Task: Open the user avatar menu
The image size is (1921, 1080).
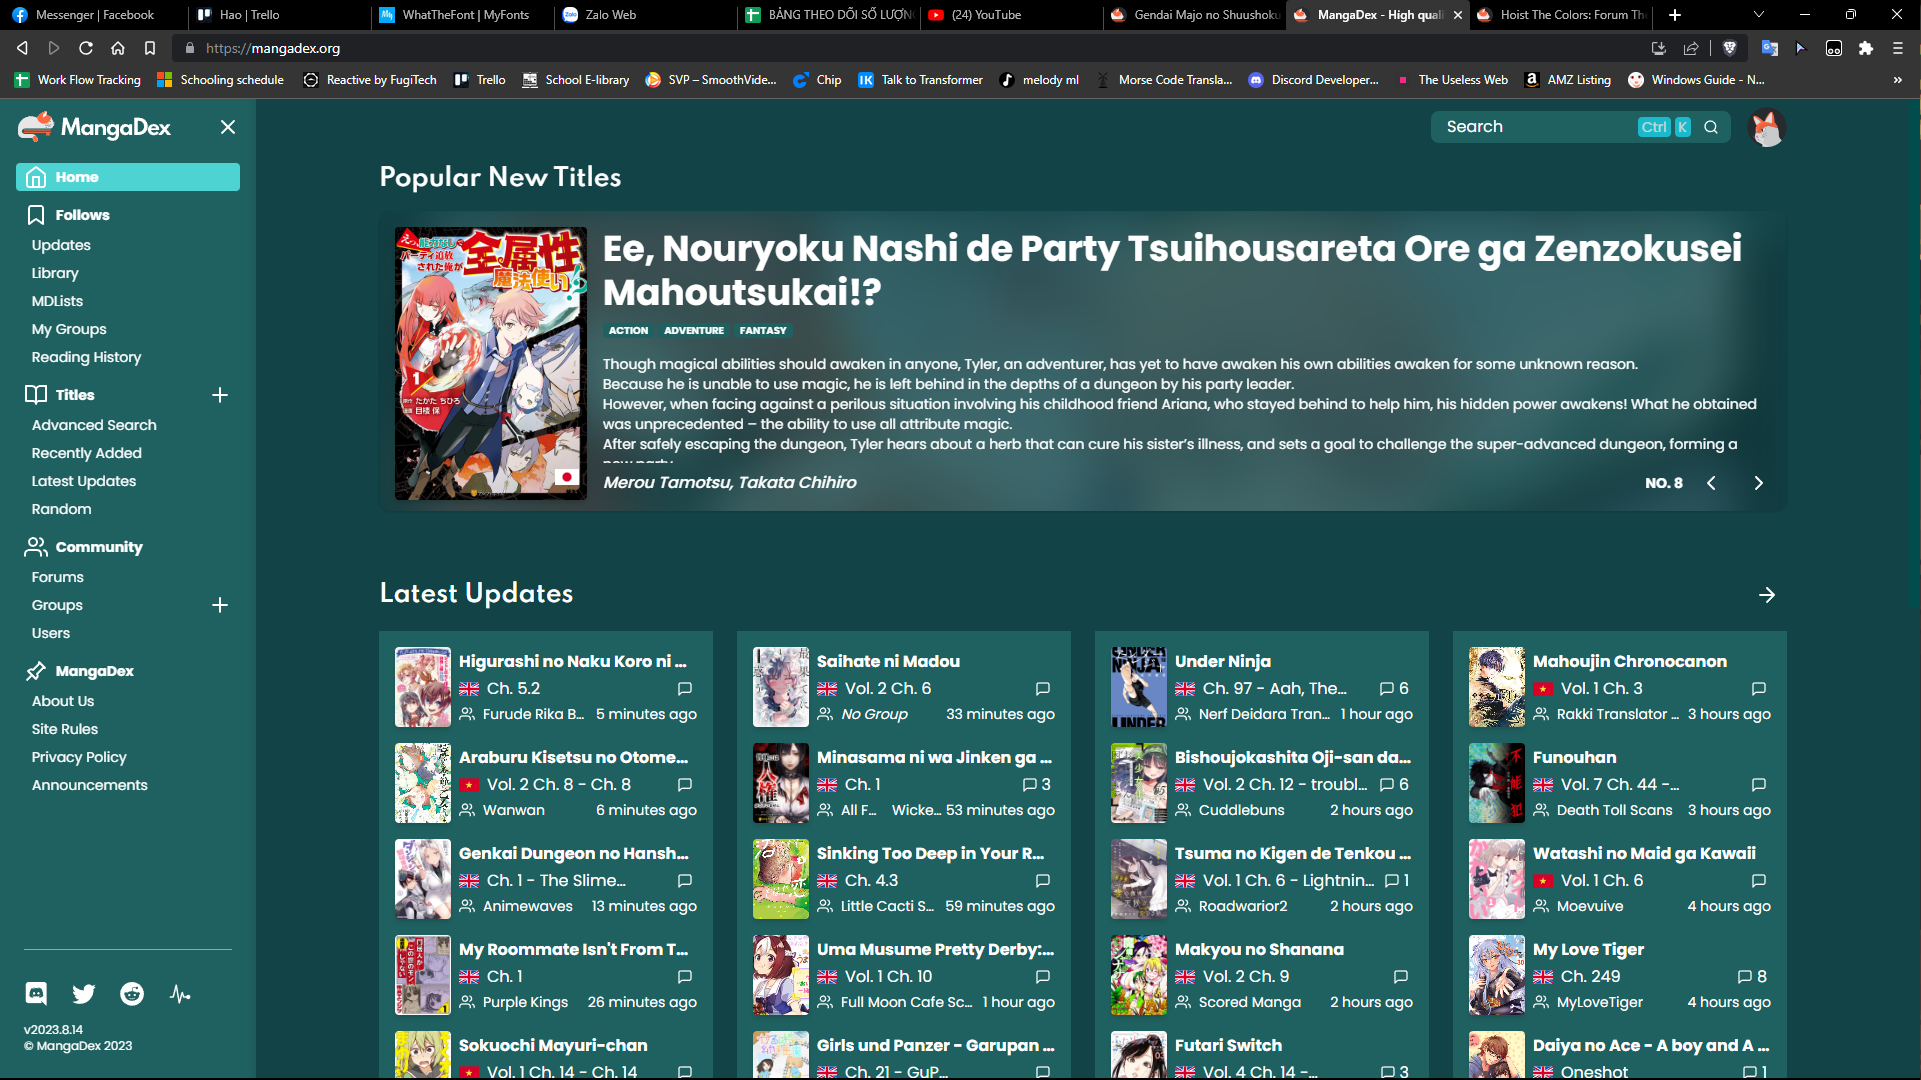Action: point(1767,127)
